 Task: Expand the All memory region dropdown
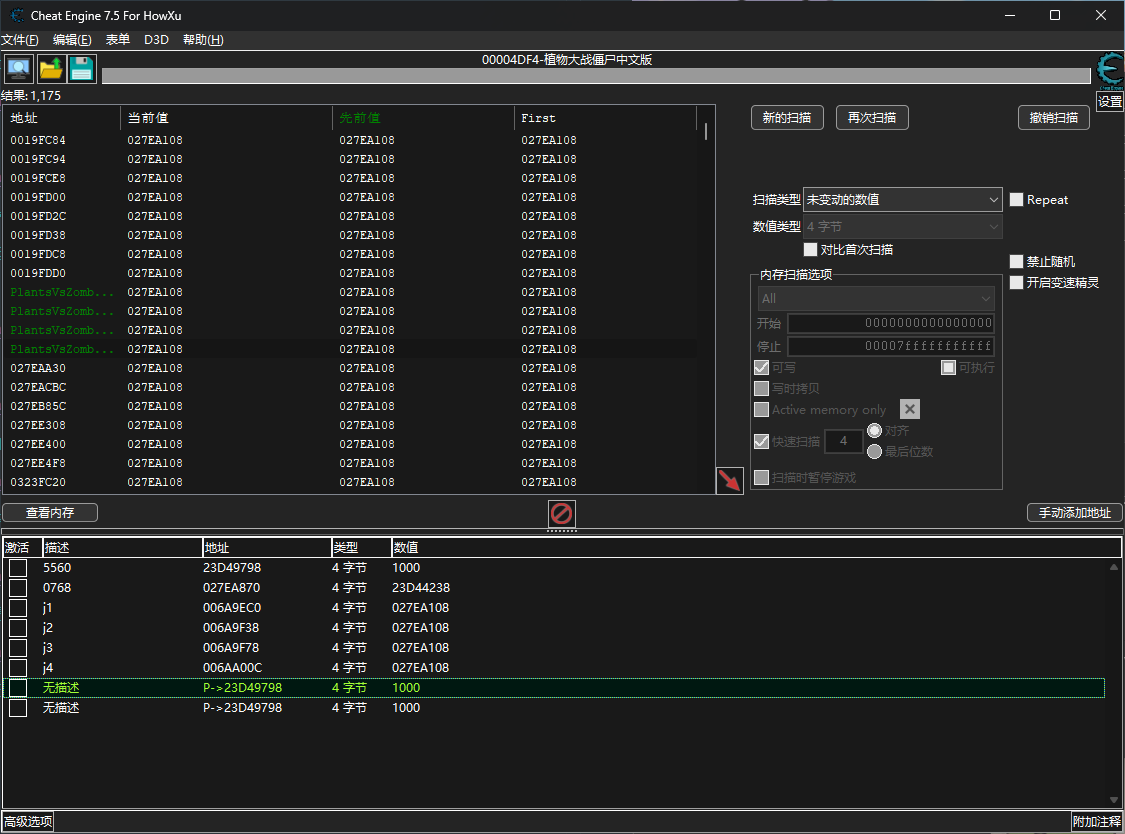tap(875, 299)
